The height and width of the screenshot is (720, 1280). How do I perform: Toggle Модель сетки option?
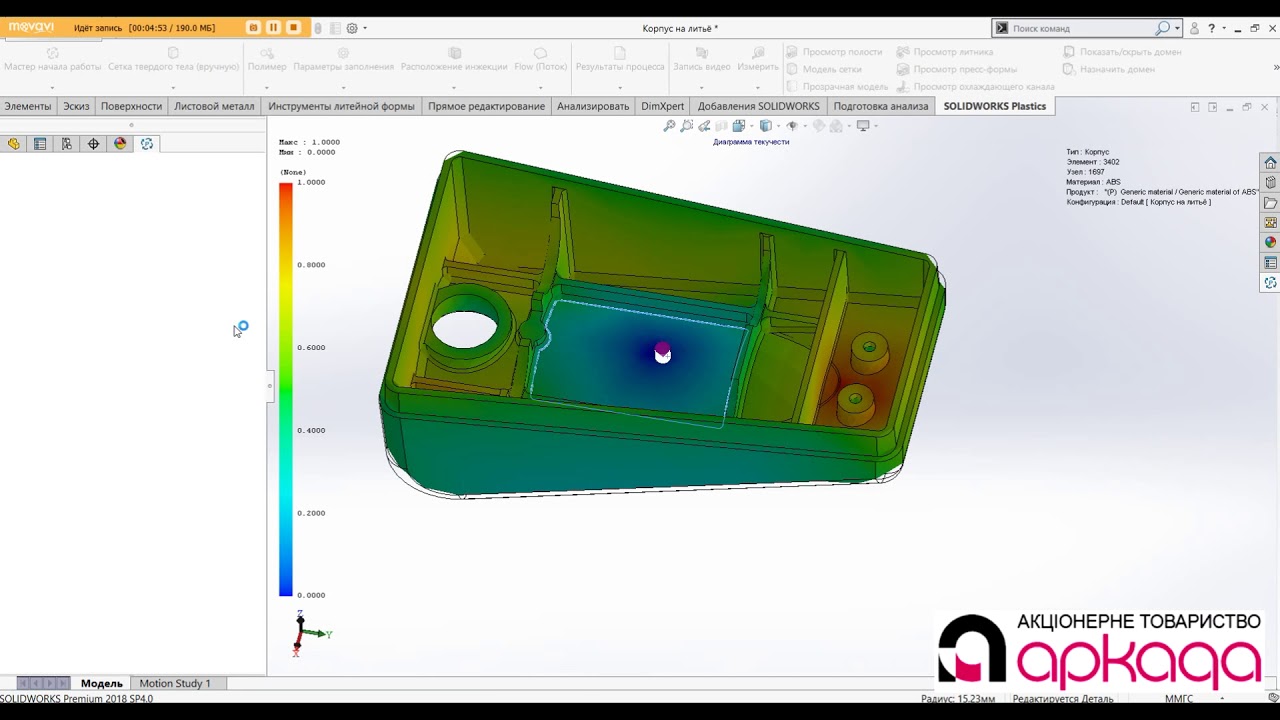pyautogui.click(x=823, y=69)
